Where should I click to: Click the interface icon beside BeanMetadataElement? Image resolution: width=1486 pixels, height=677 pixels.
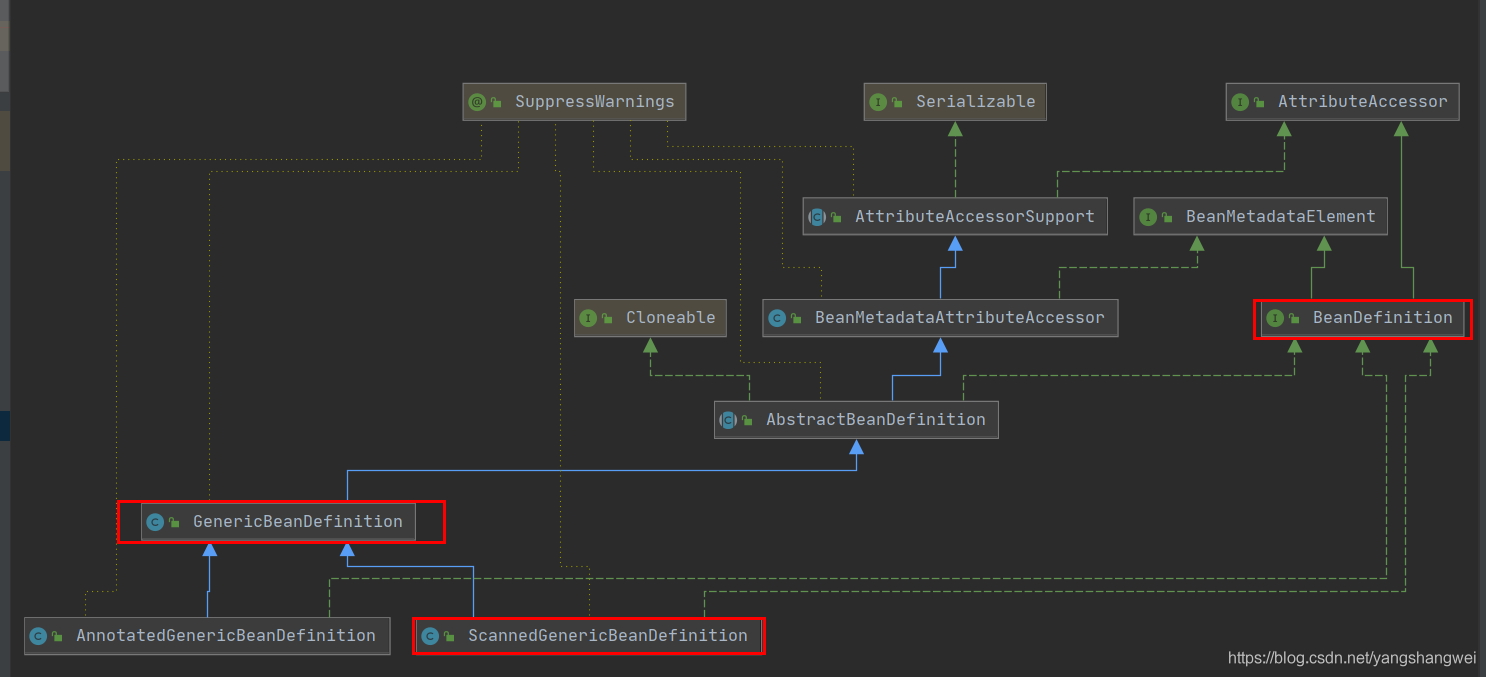1148,217
